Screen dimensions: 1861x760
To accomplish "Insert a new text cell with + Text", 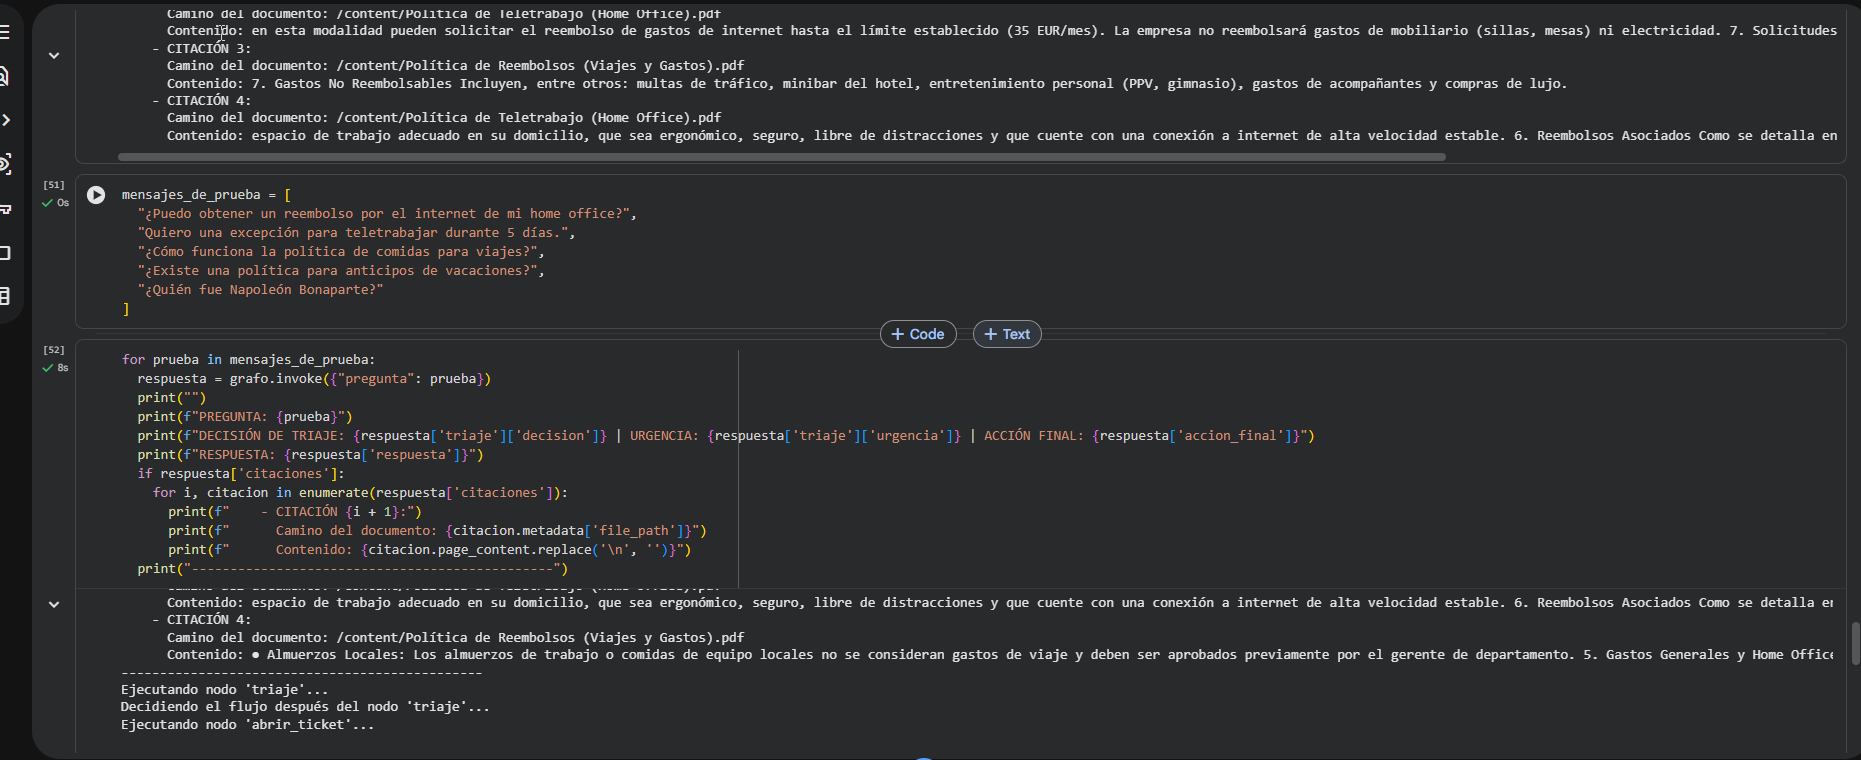I will click(x=1007, y=334).
